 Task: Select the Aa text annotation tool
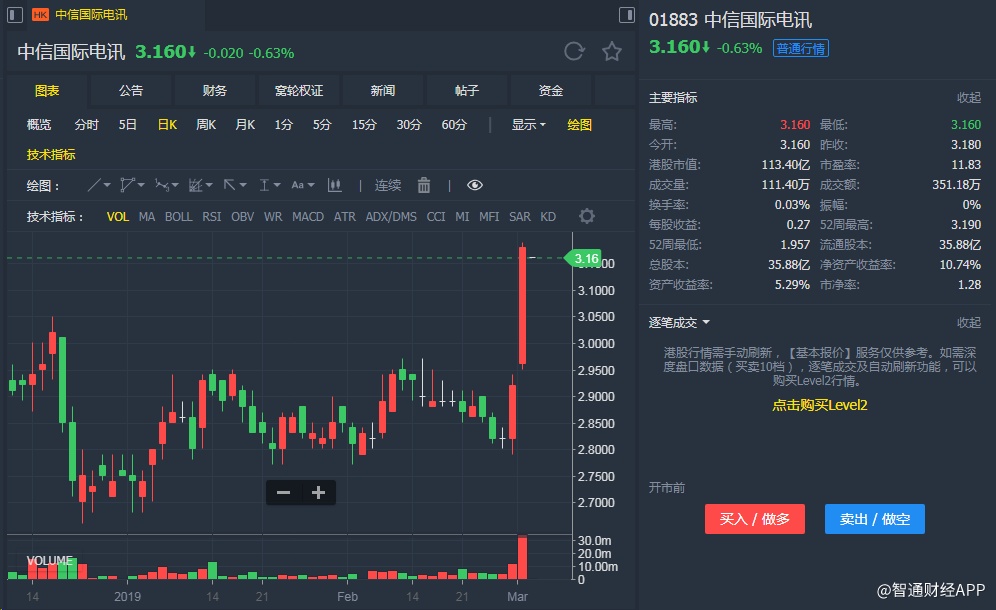point(297,185)
